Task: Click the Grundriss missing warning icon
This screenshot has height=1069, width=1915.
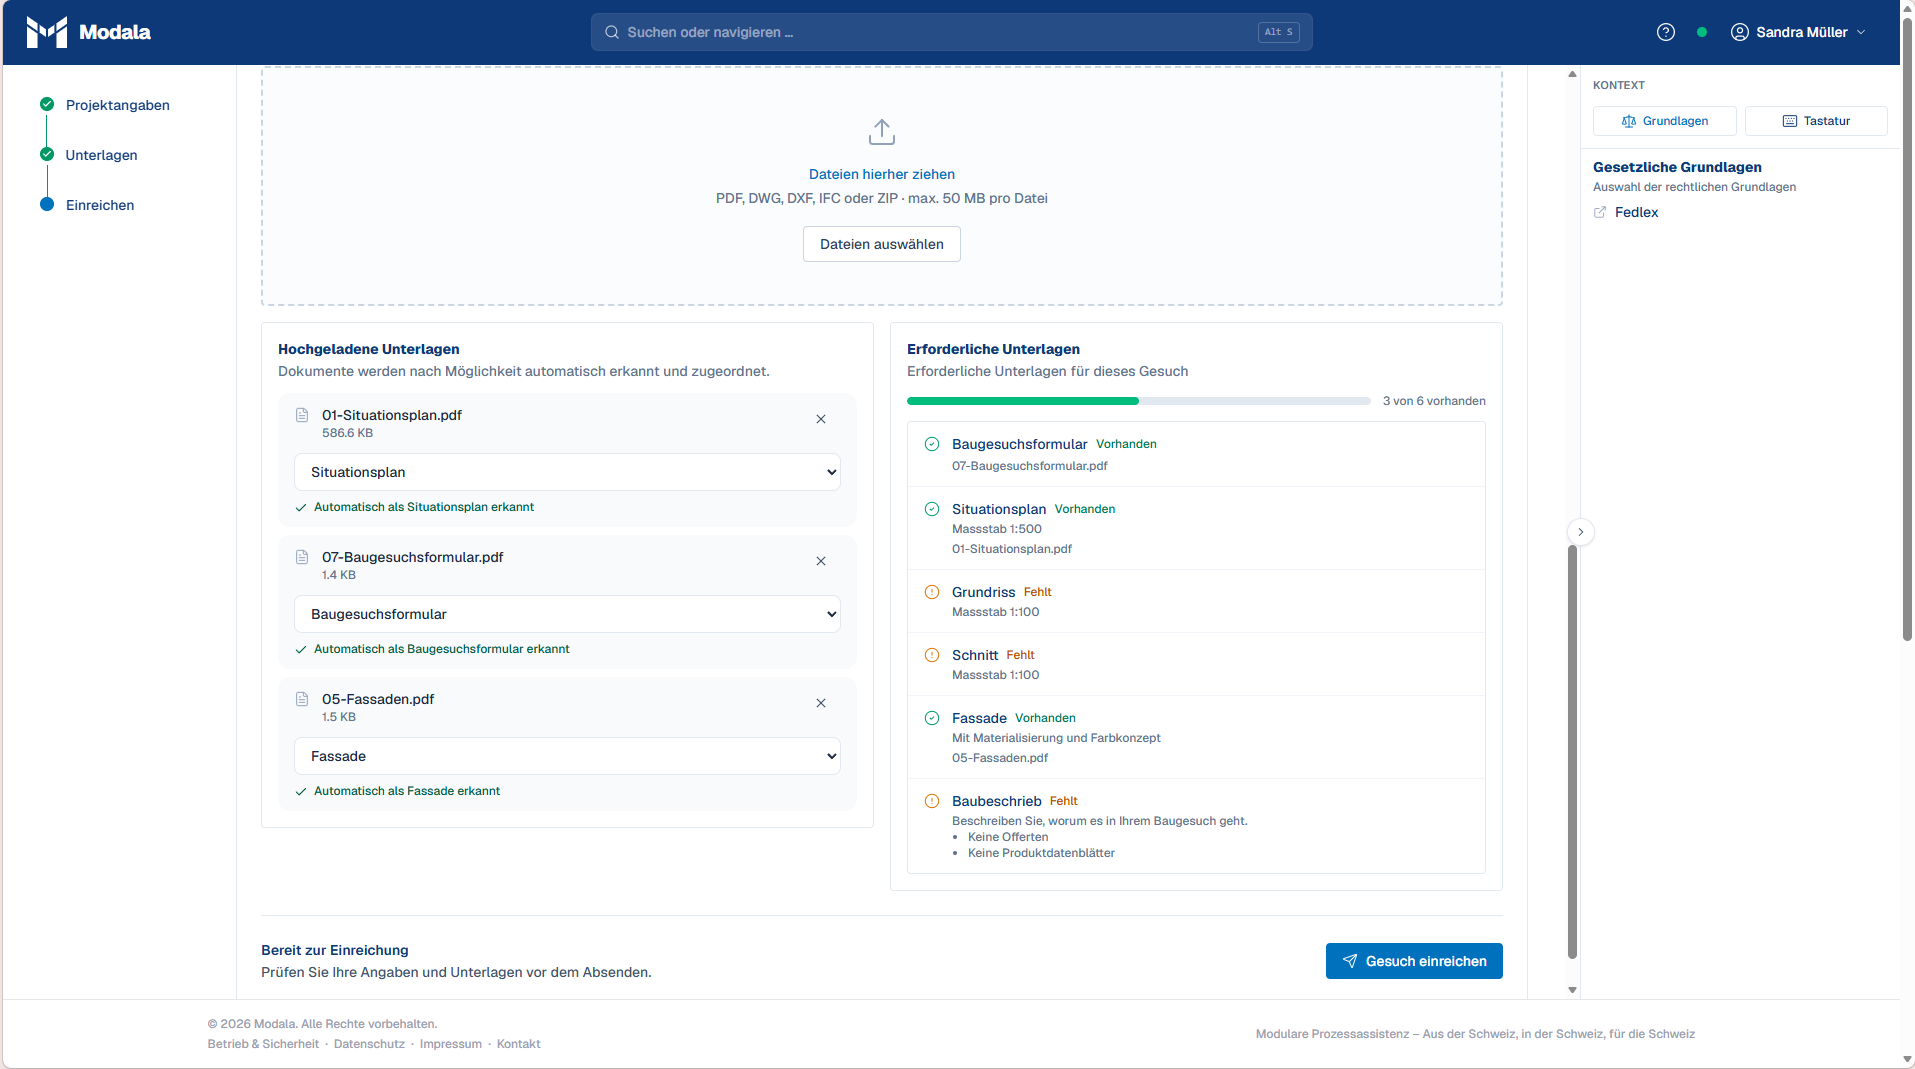Action: [x=932, y=592]
